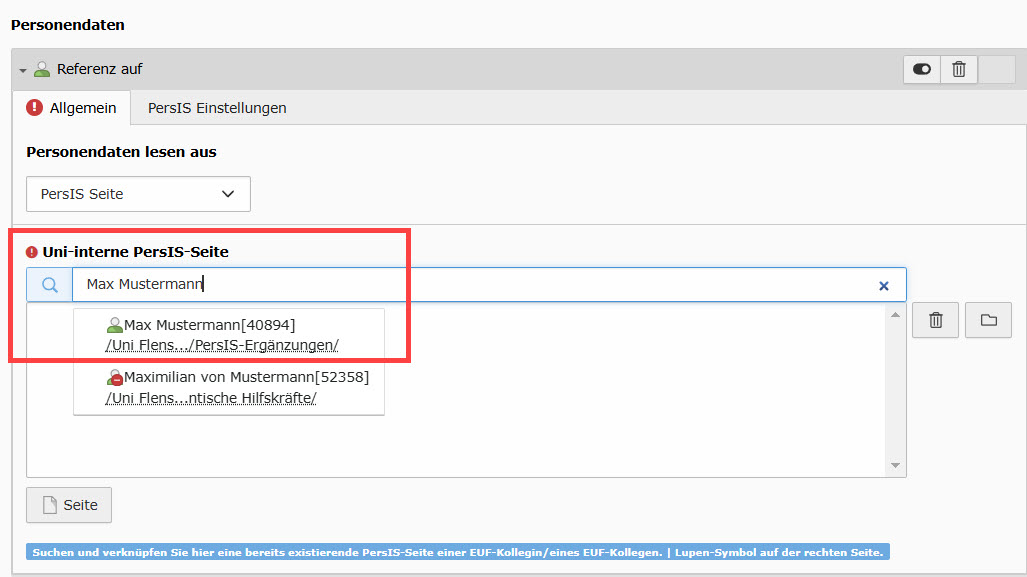Select suggestion Max Mustermann [40894]
Screen dimensions: 1027x577
(209, 325)
